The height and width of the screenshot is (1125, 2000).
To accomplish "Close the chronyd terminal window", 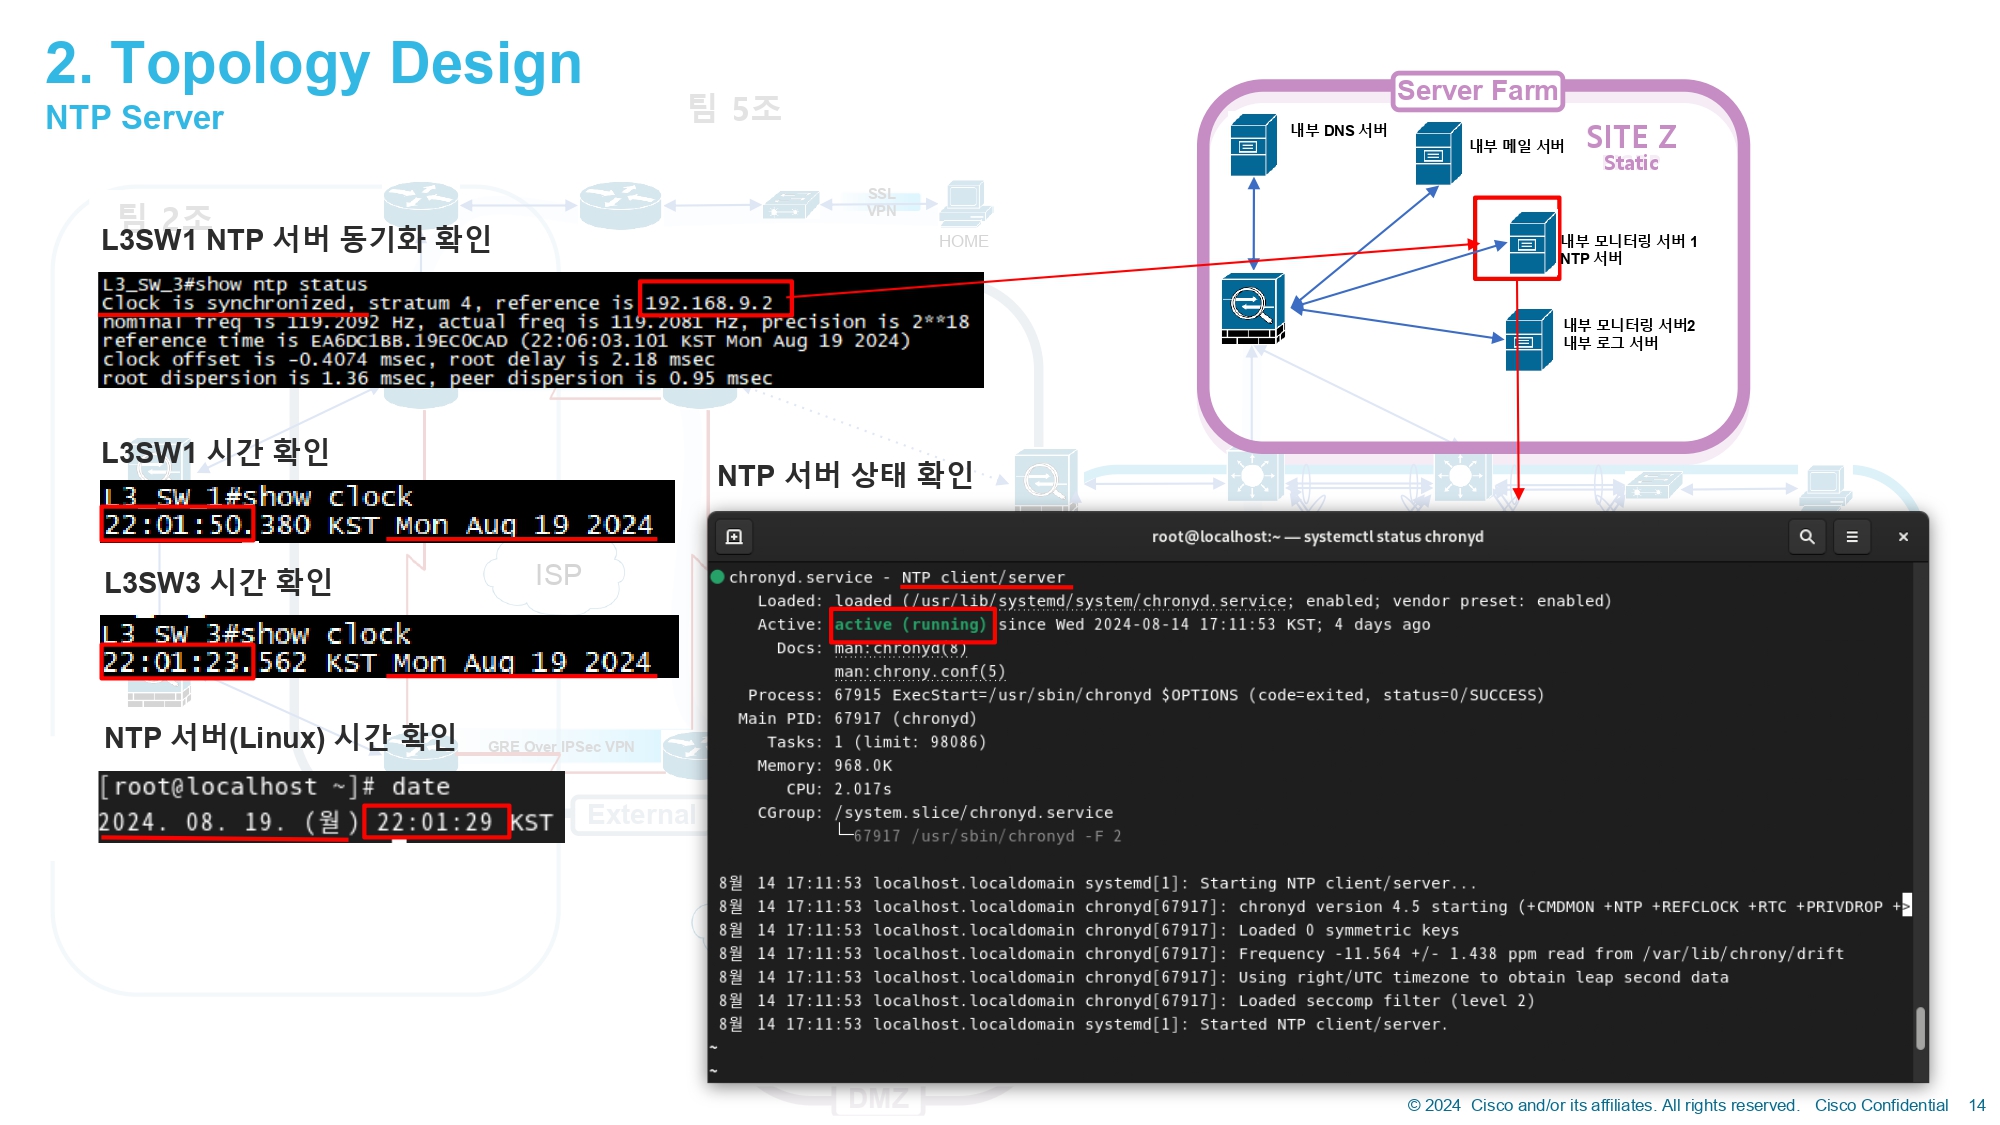I will pyautogui.click(x=1903, y=537).
